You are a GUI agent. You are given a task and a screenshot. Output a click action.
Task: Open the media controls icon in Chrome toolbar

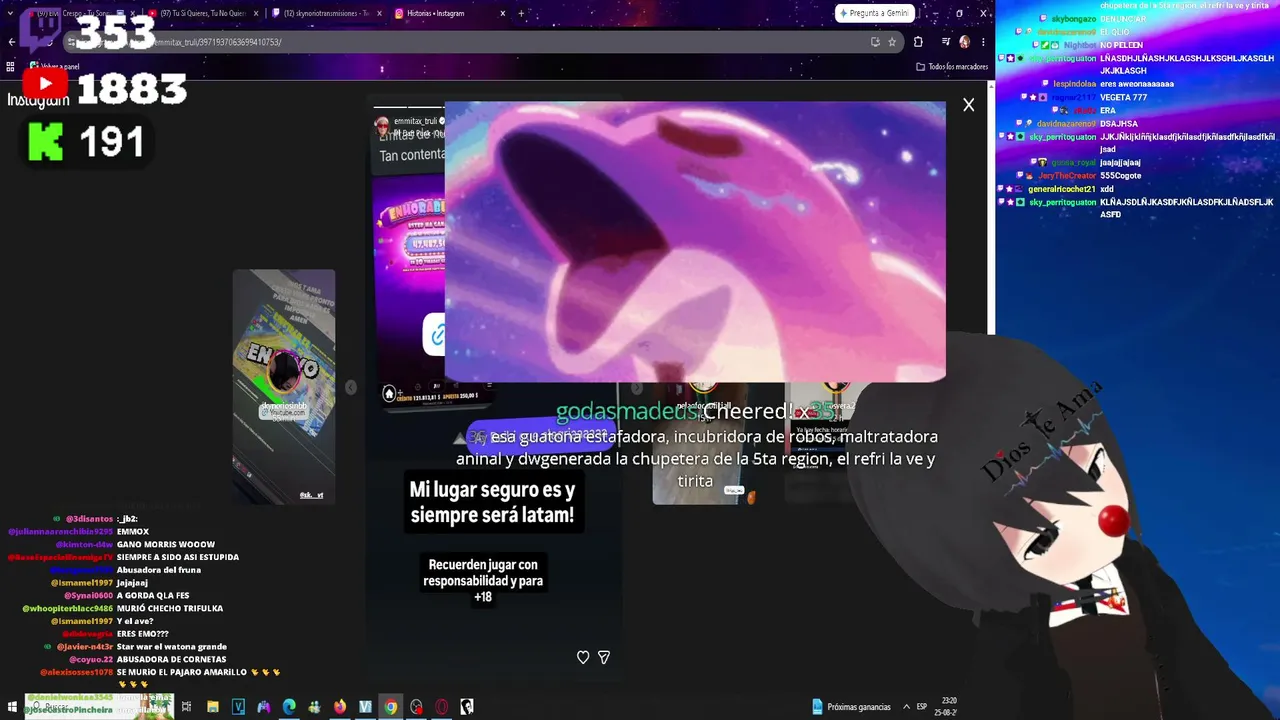945,42
